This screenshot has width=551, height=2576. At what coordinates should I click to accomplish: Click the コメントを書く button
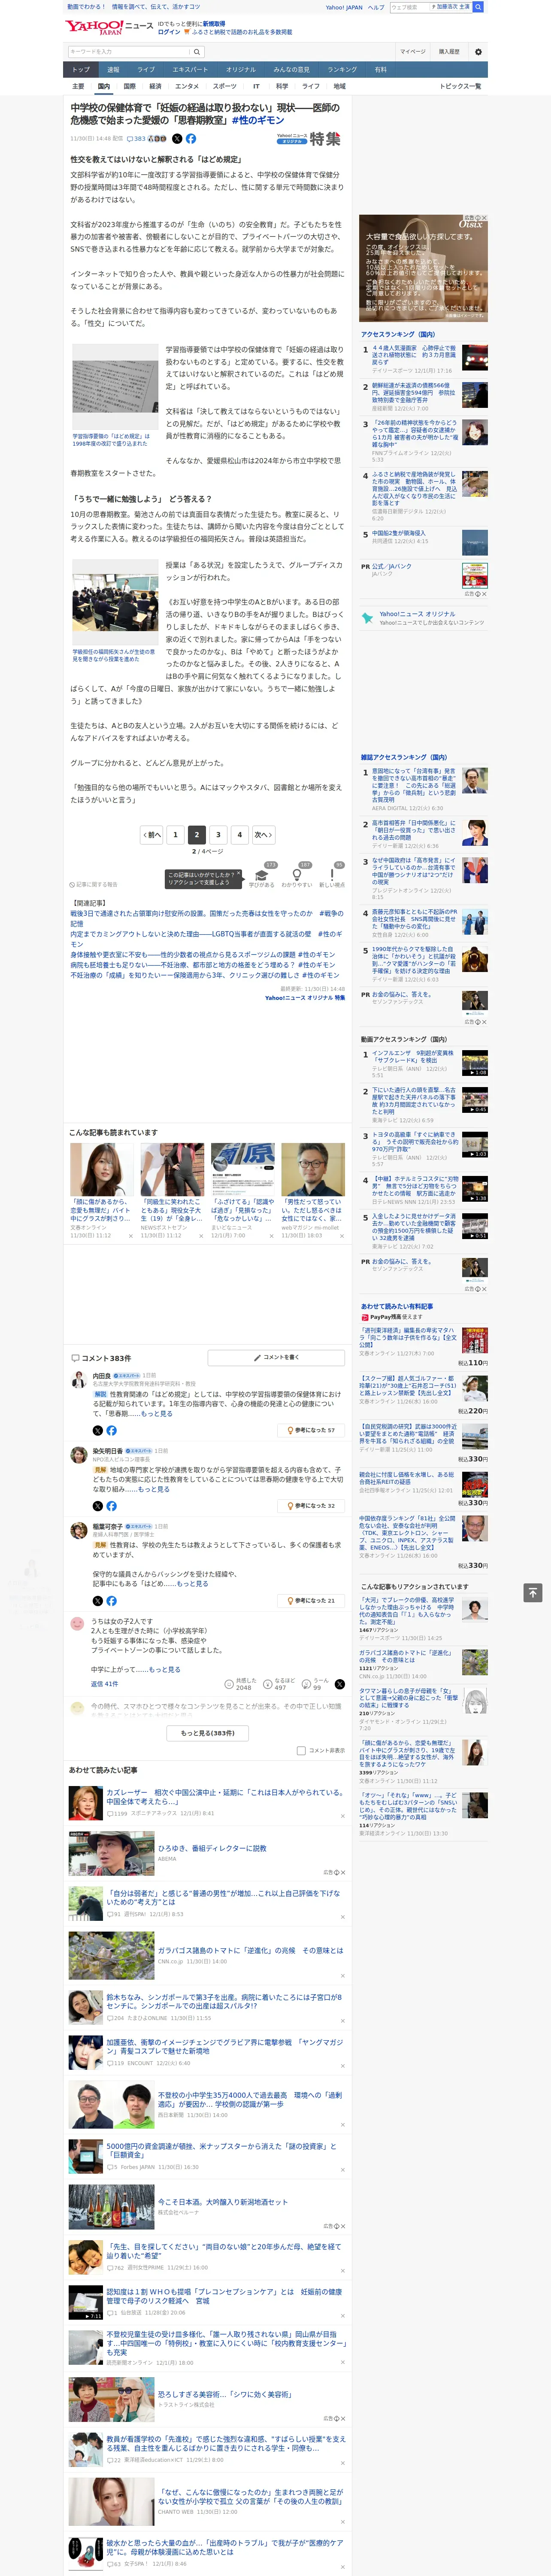277,1357
